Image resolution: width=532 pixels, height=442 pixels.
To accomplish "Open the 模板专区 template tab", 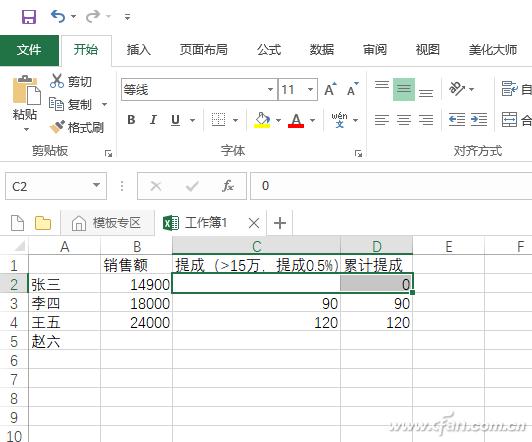I will coord(107,223).
